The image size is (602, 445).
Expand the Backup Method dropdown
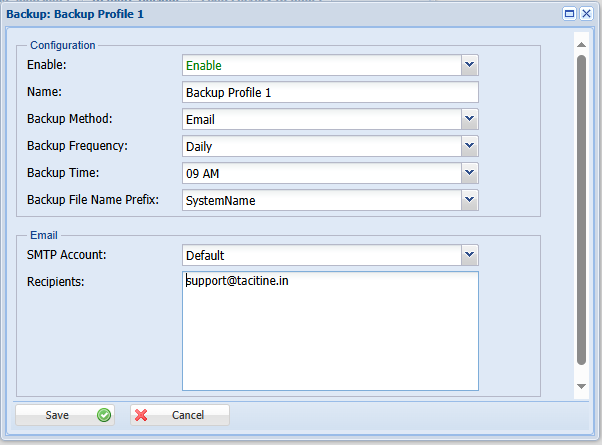(470, 119)
